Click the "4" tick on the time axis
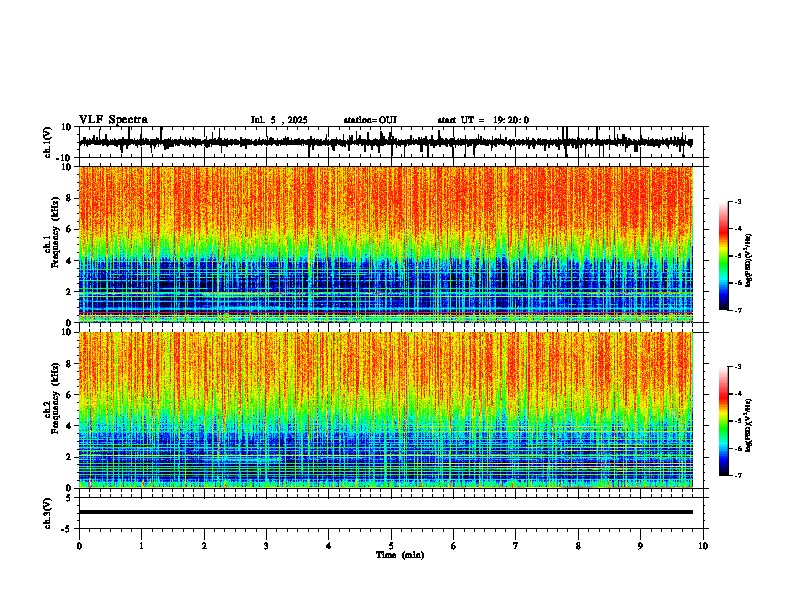 pos(329,546)
